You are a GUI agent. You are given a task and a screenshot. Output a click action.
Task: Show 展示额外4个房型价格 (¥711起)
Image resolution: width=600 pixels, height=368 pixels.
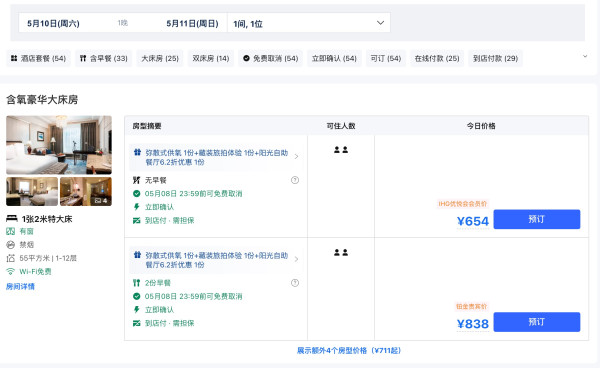click(x=349, y=350)
